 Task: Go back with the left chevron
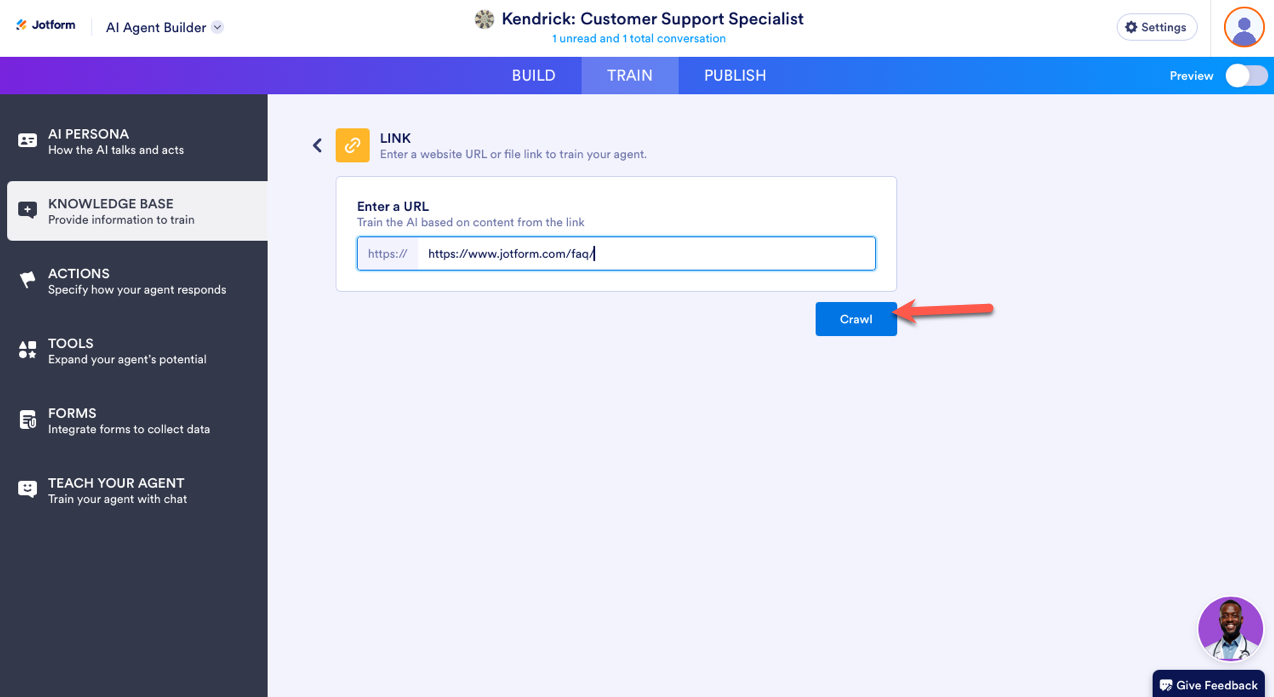317,145
